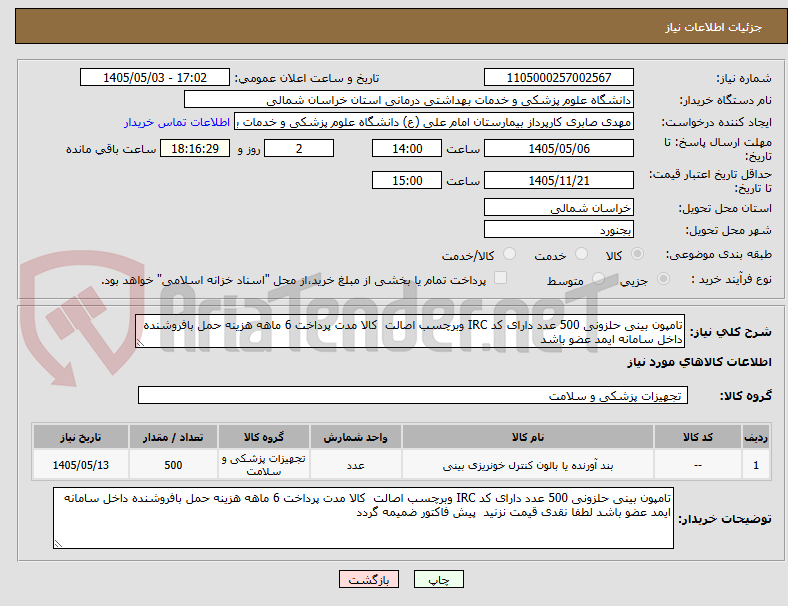The height and width of the screenshot is (606, 788).
Task: Click the نام دستگاه خریدار label
Action: [x=726, y=100]
